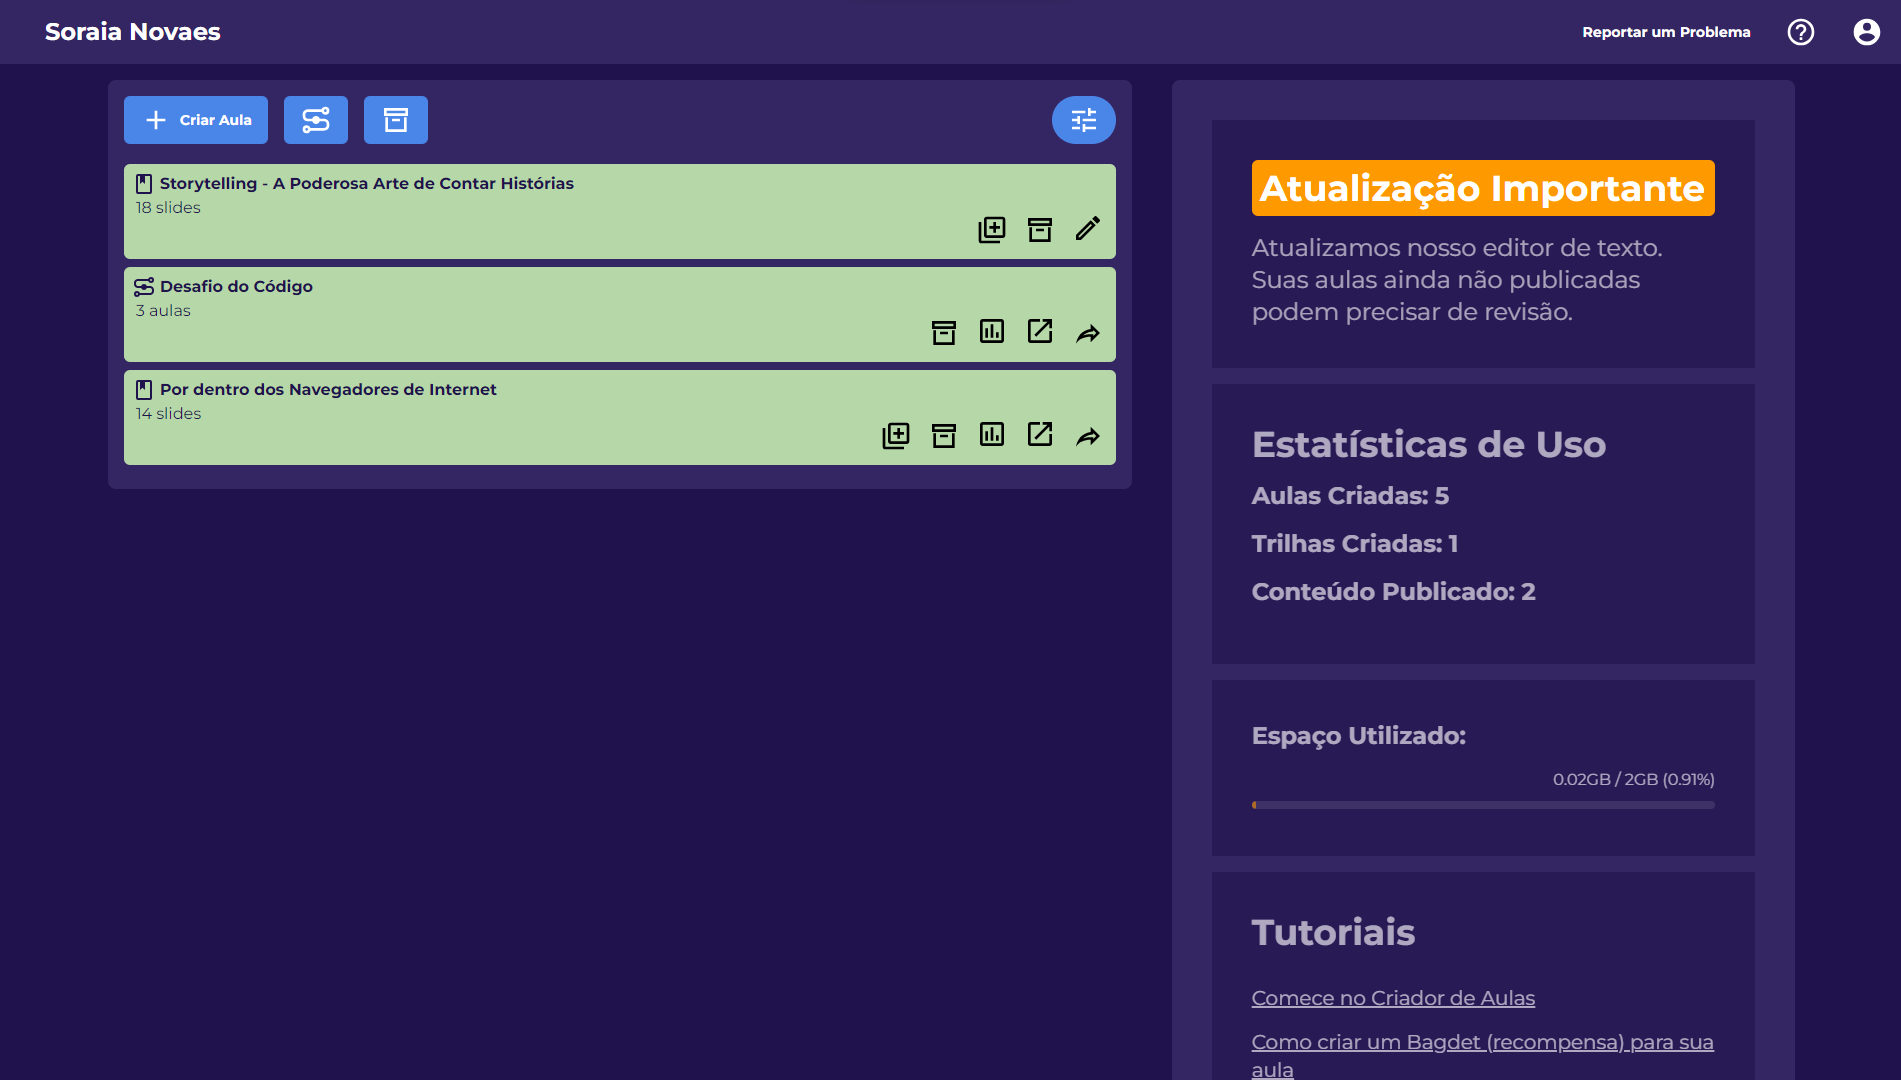The width and height of the screenshot is (1901, 1080).
Task: Archive the Storytelling lesson
Action: click(1040, 229)
